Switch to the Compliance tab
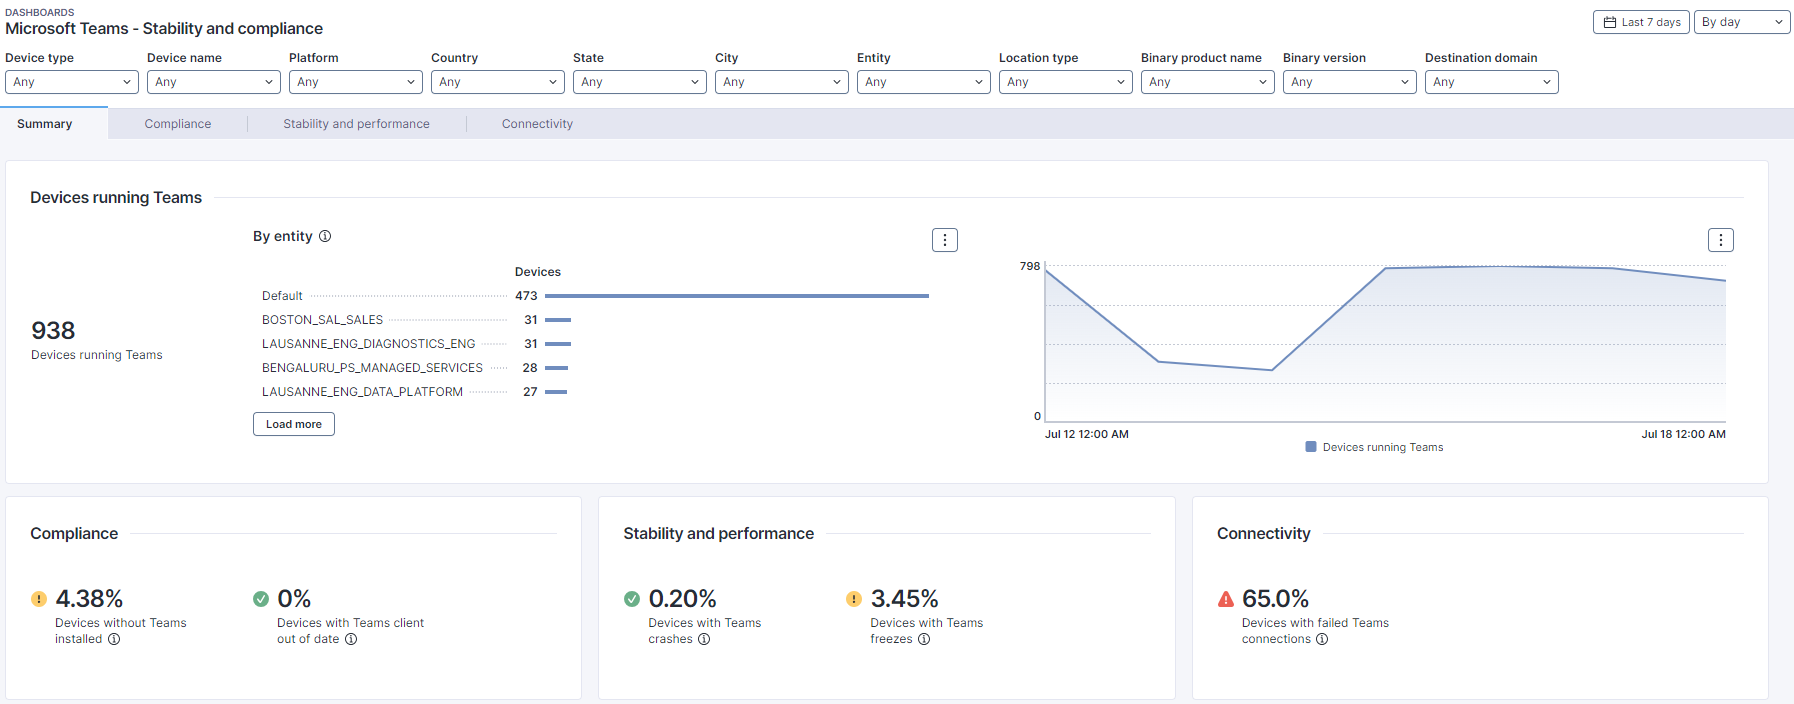 point(178,124)
